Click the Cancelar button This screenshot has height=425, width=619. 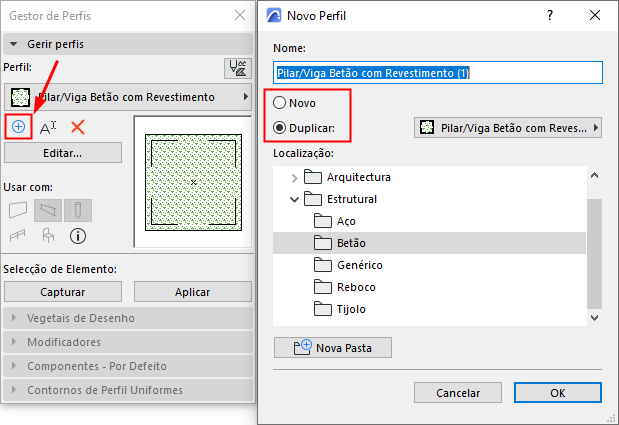(x=458, y=393)
